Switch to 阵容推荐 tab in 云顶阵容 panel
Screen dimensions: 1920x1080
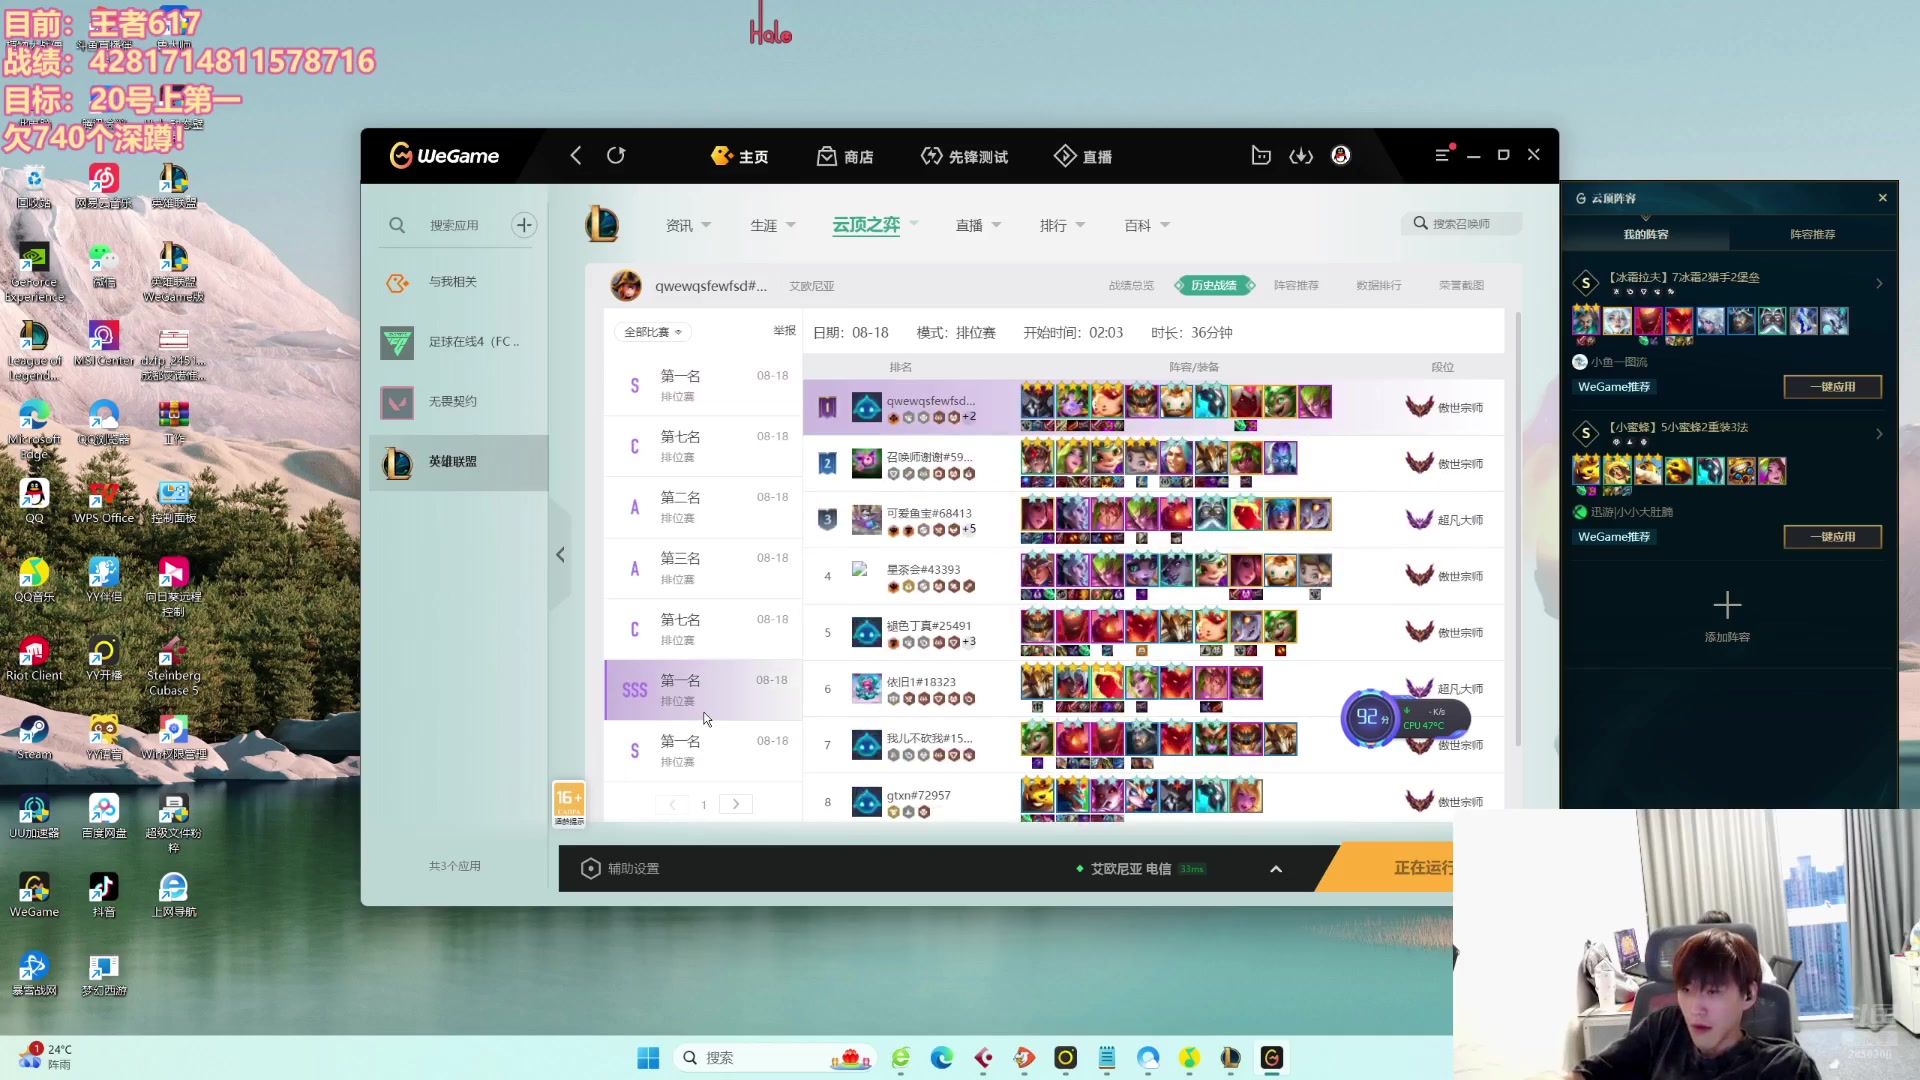coord(1812,234)
